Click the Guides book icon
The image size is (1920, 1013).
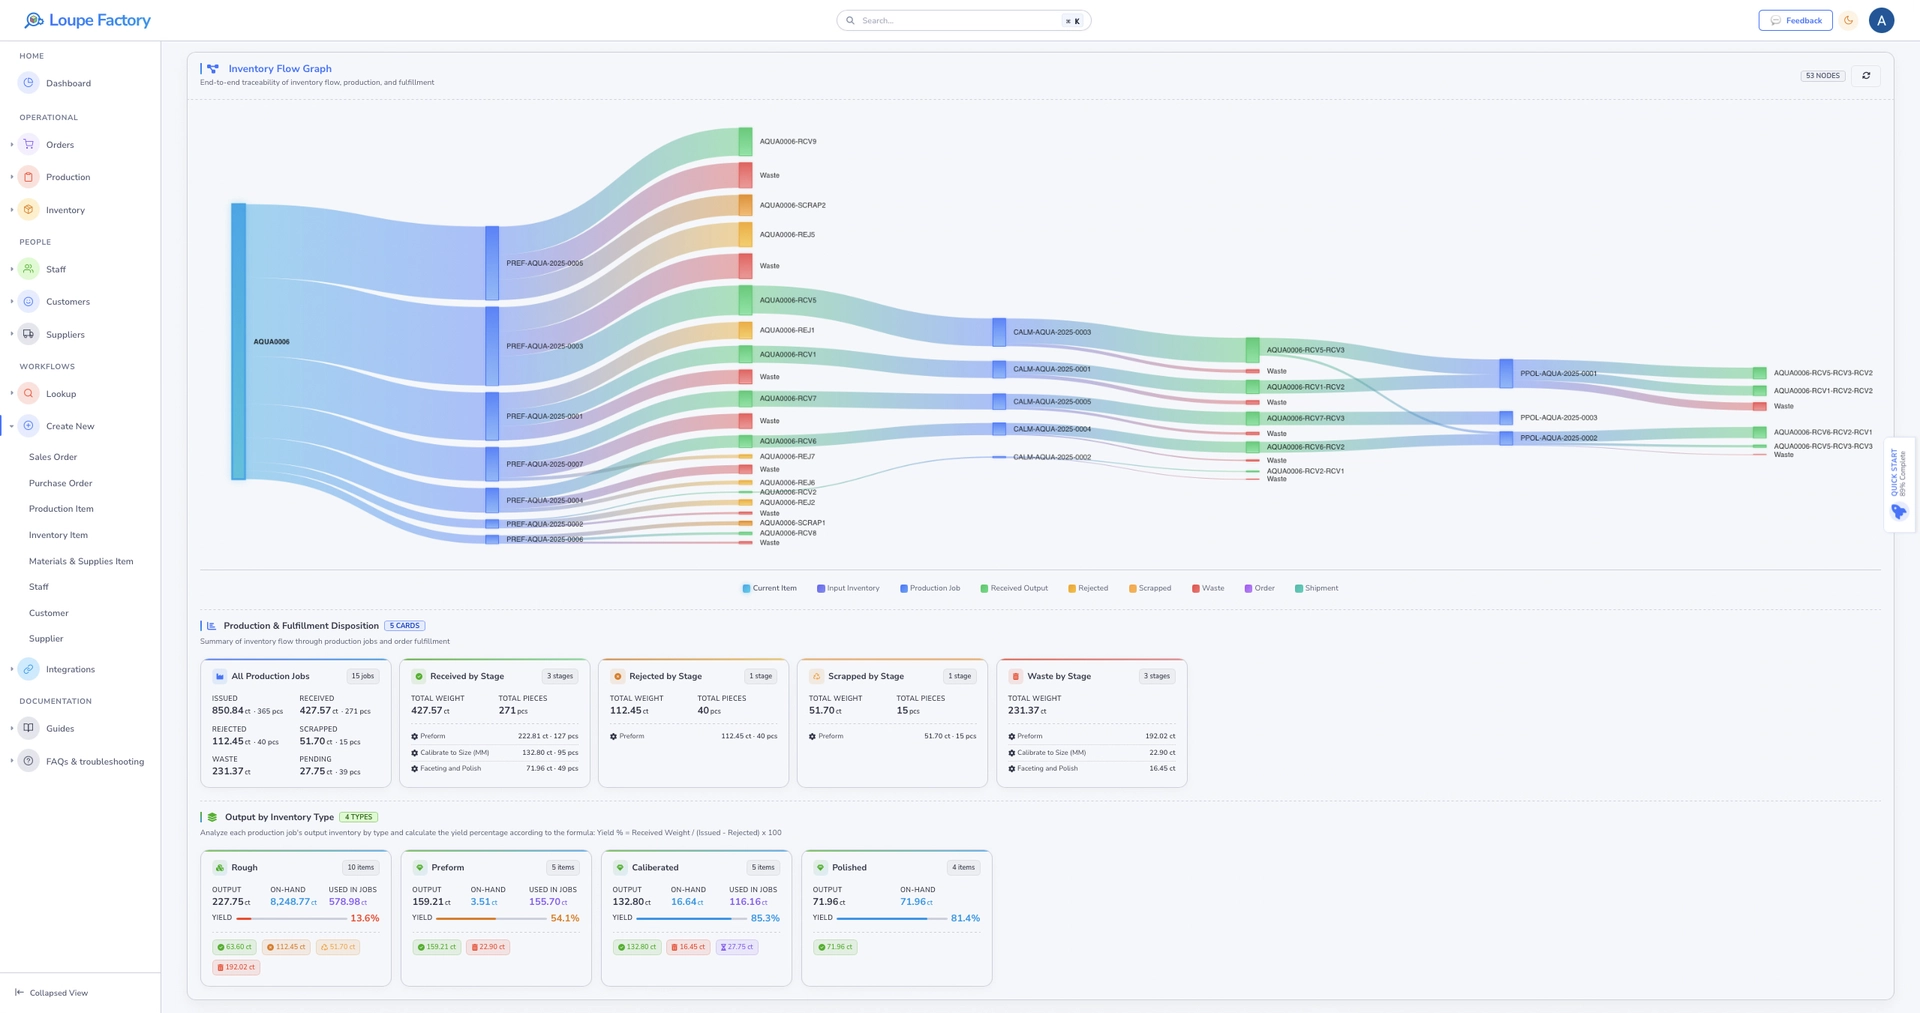(29, 728)
